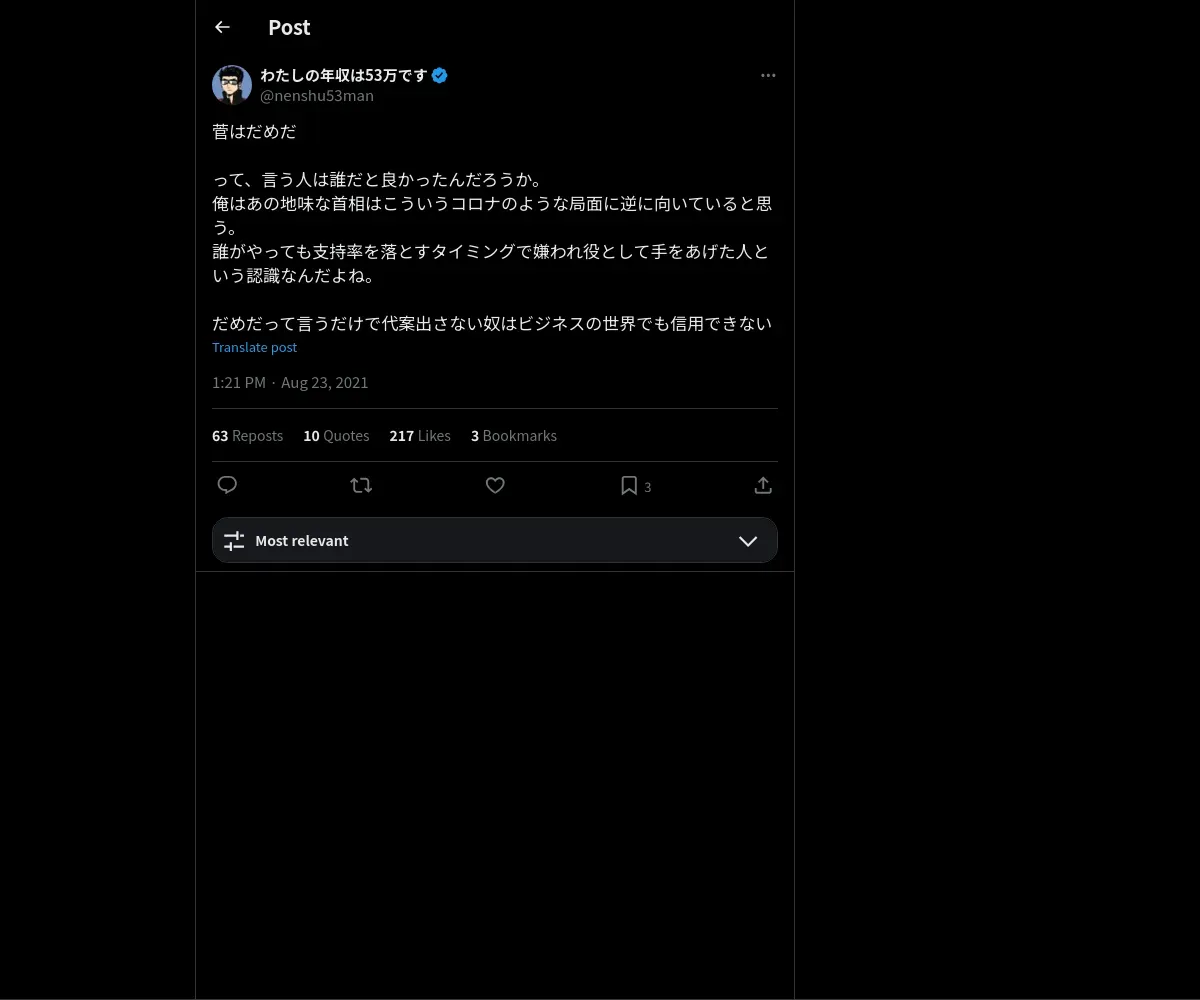
Task: Toggle the bookmark icon on the post
Action: click(x=629, y=485)
